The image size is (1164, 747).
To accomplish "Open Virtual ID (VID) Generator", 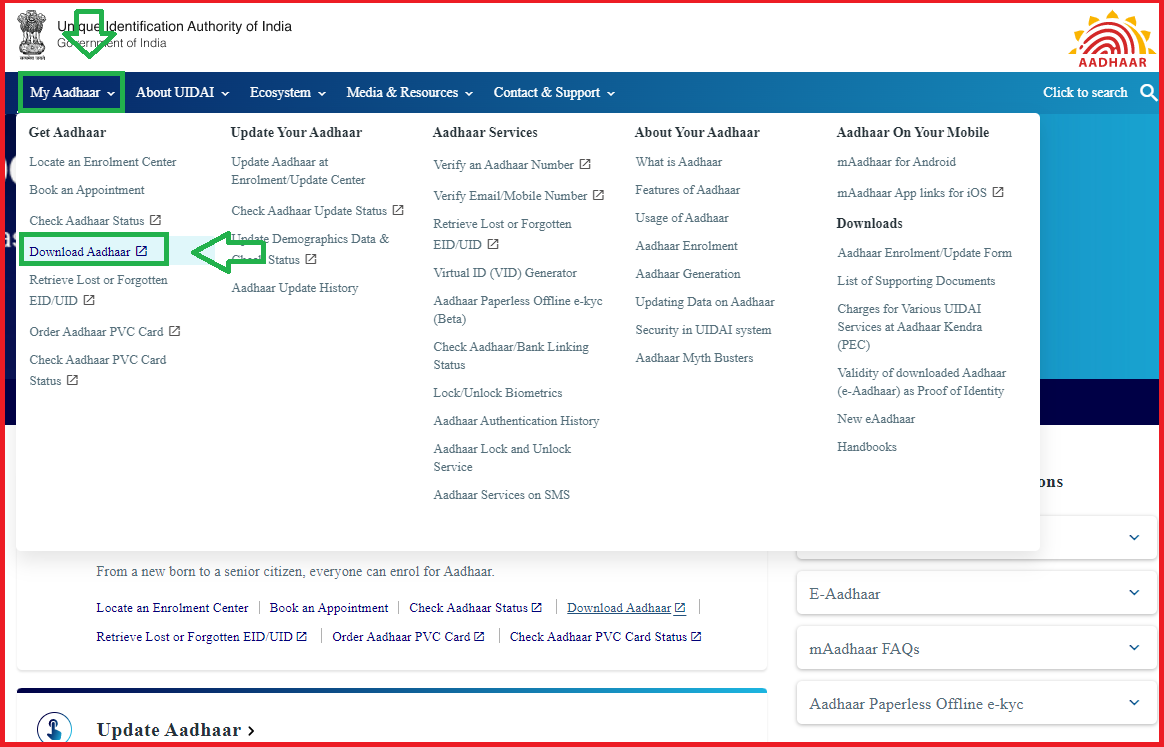I will click(505, 273).
